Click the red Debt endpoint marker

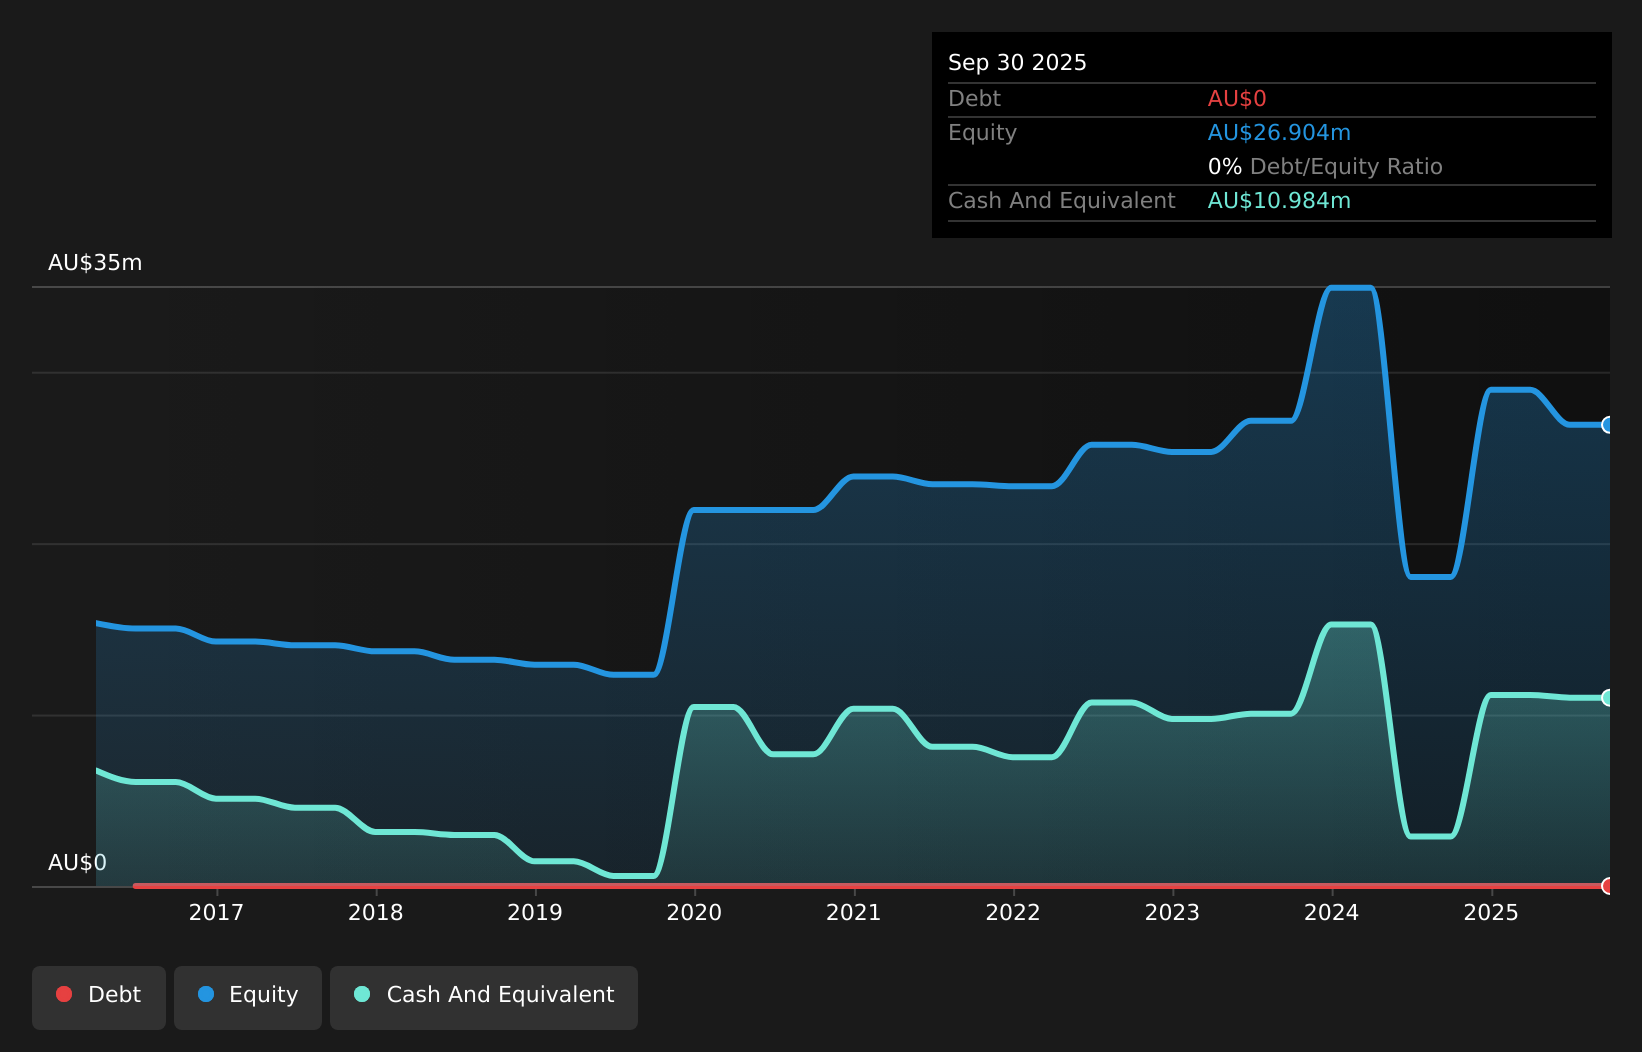[1608, 886]
